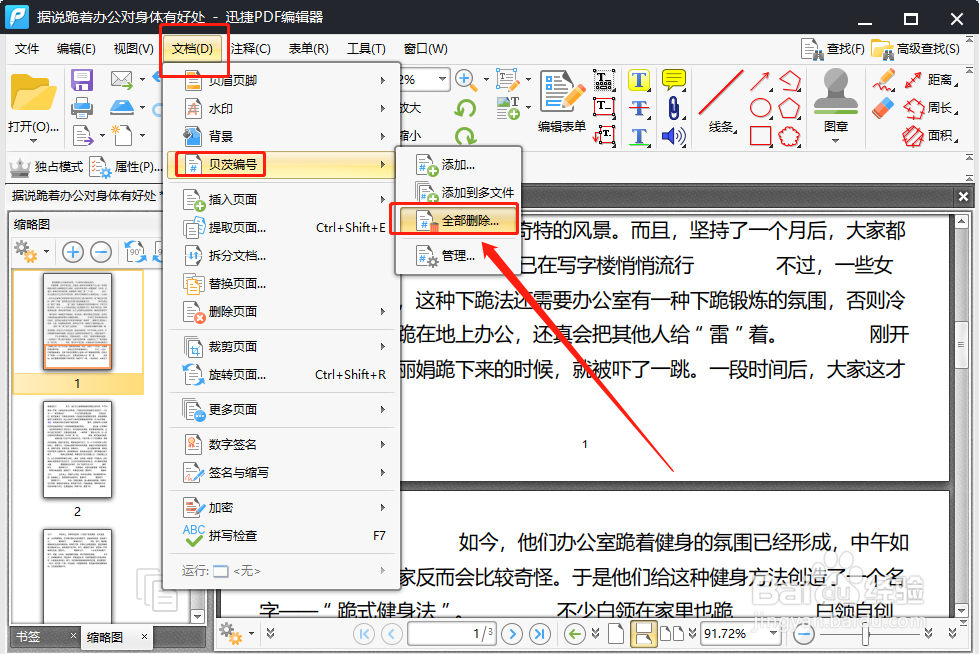Select the rectangle drawing tool
Viewport: 979px width, 654px height.
point(760,136)
